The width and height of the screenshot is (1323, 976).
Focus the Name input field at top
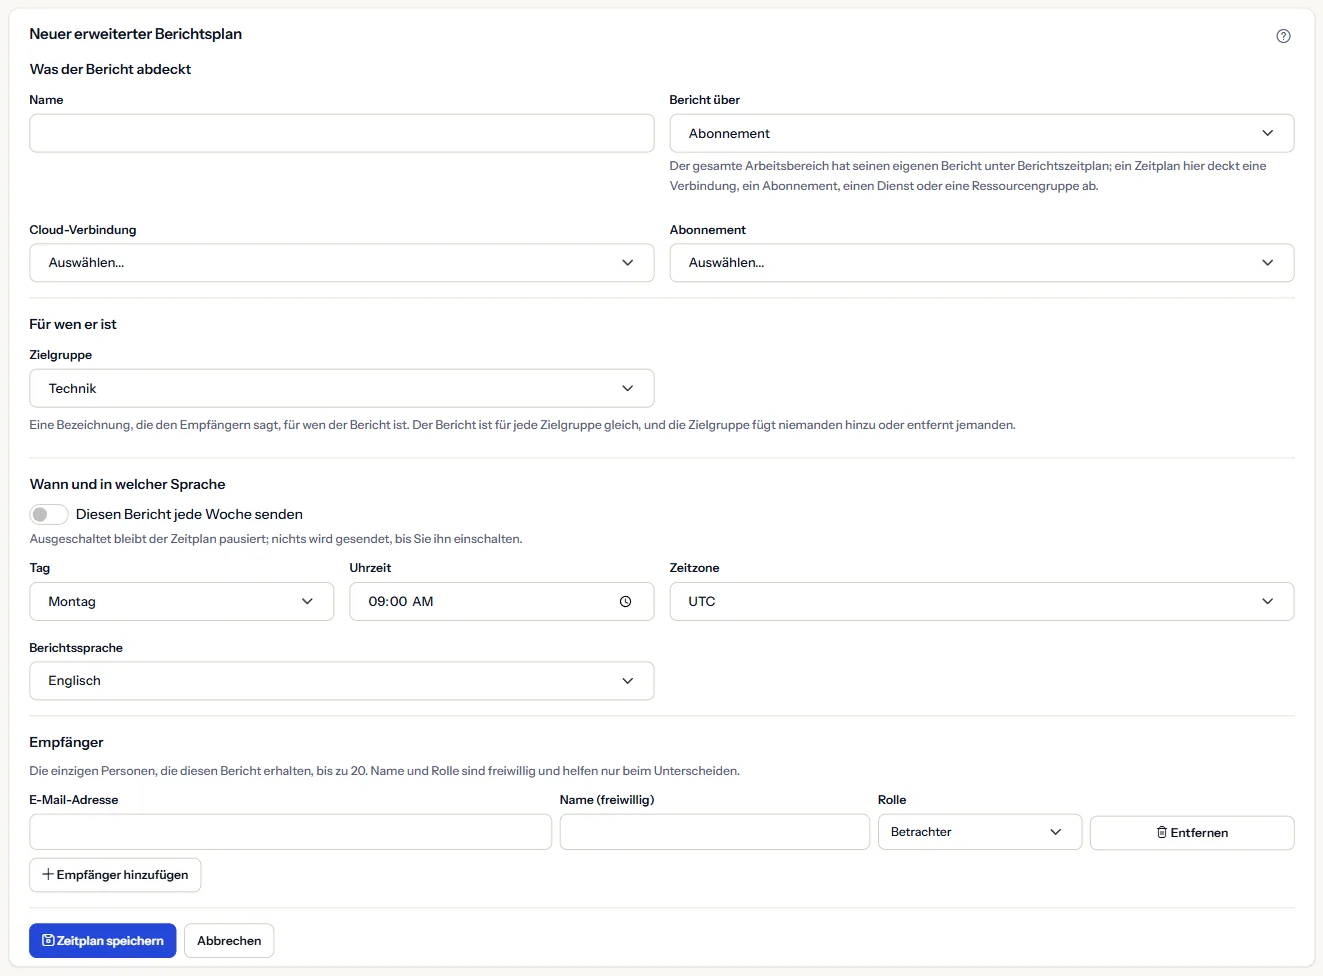tap(341, 133)
